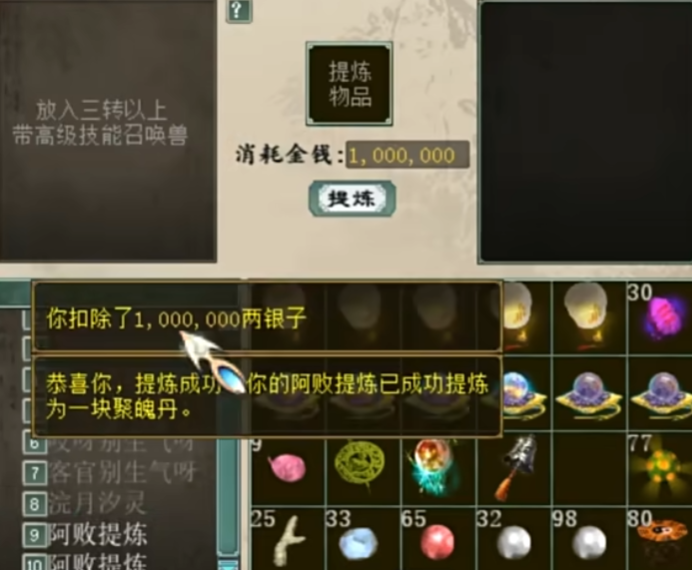Select the red bead item numbered 65
This screenshot has height=570, width=692.
[439, 539]
